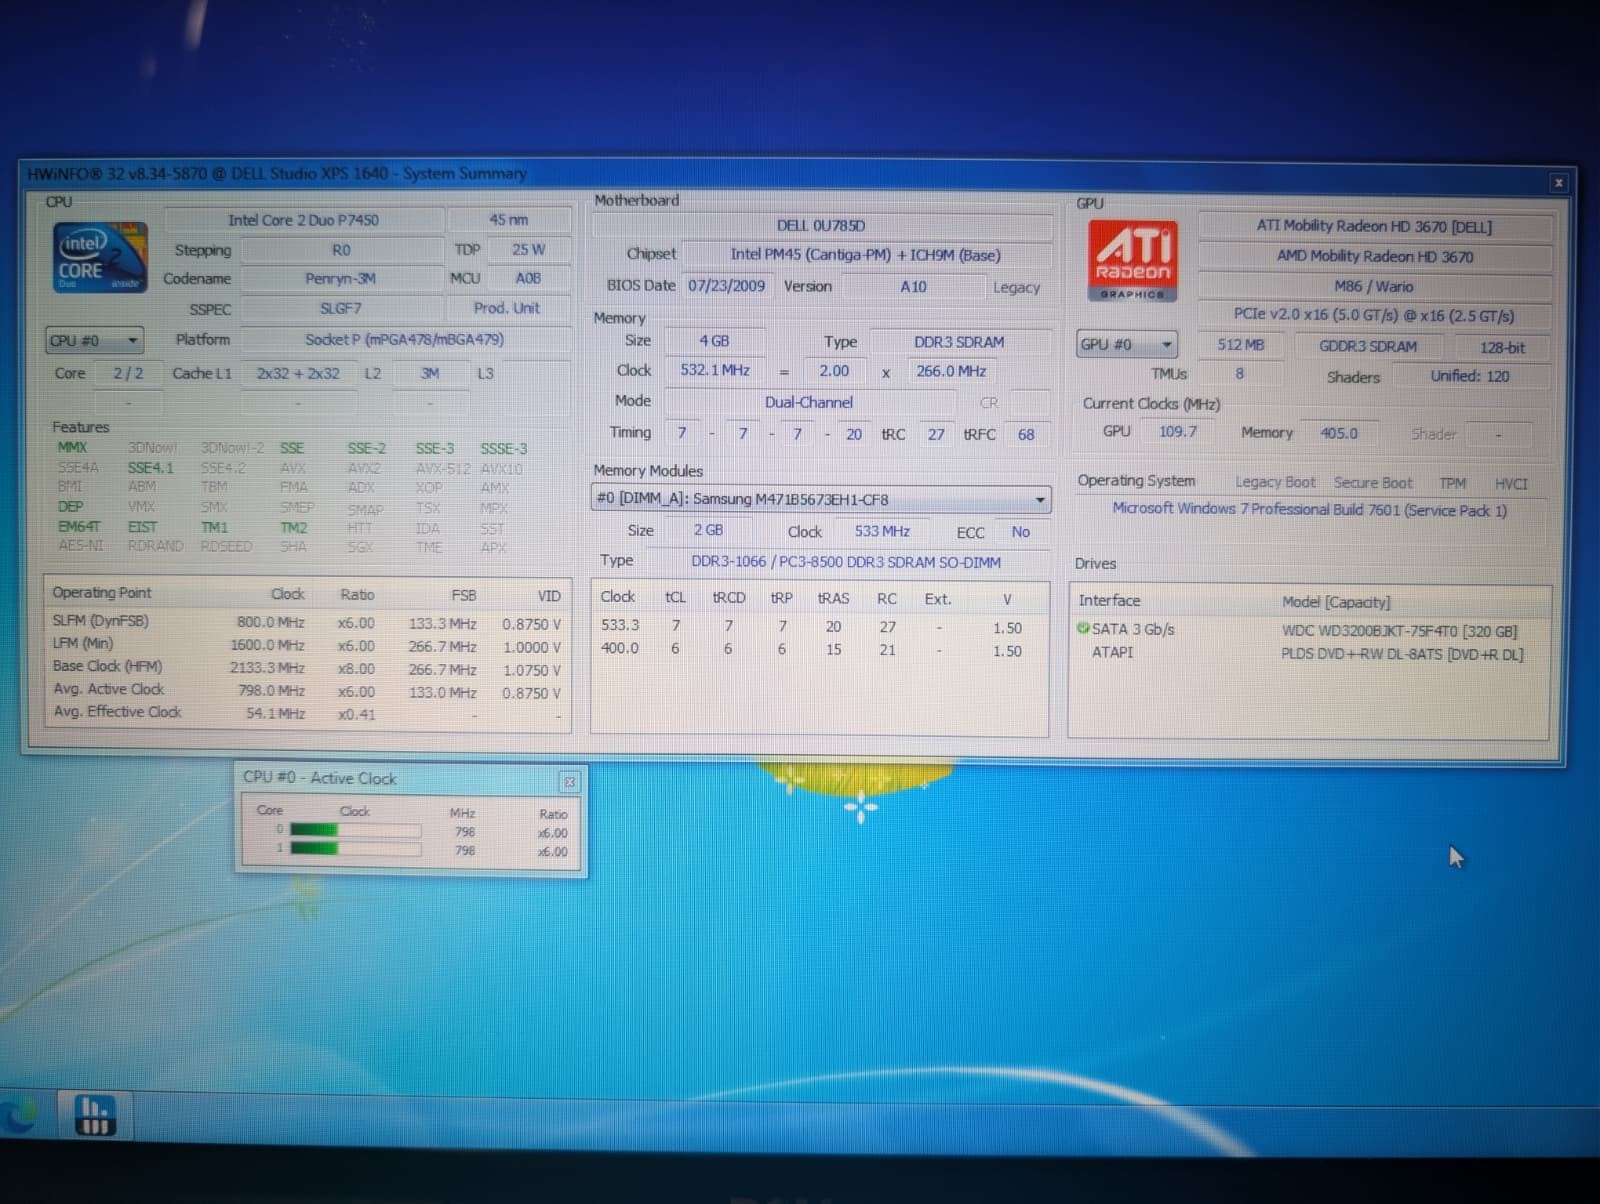This screenshot has height=1204, width=1600.
Task: Select the WDC WD3200BJKT drive row
Action: (1310, 630)
